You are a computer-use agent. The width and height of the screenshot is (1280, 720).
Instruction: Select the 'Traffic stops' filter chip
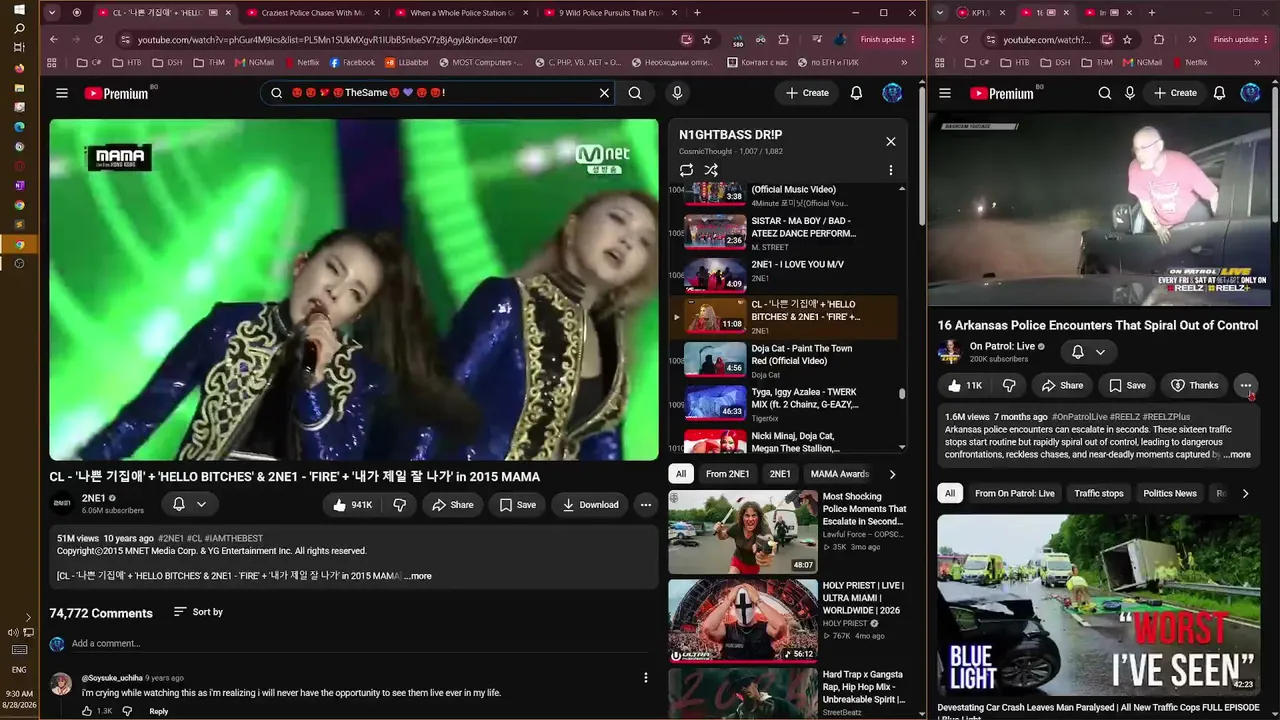pyautogui.click(x=1099, y=493)
